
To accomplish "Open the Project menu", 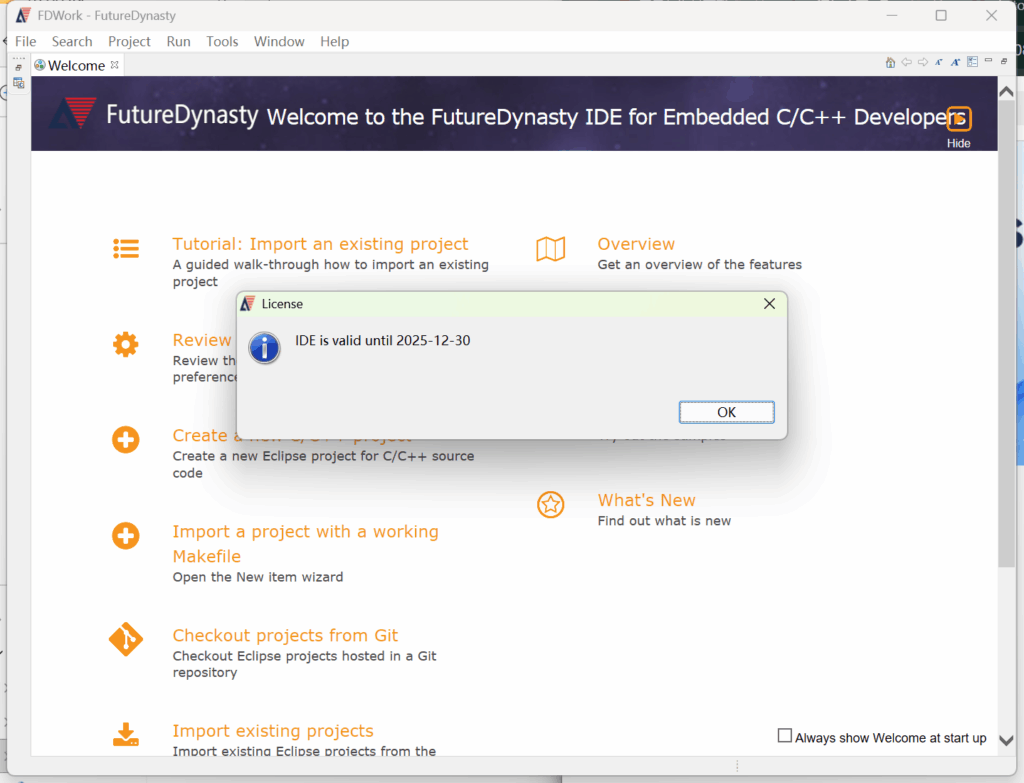I will pyautogui.click(x=129, y=41).
